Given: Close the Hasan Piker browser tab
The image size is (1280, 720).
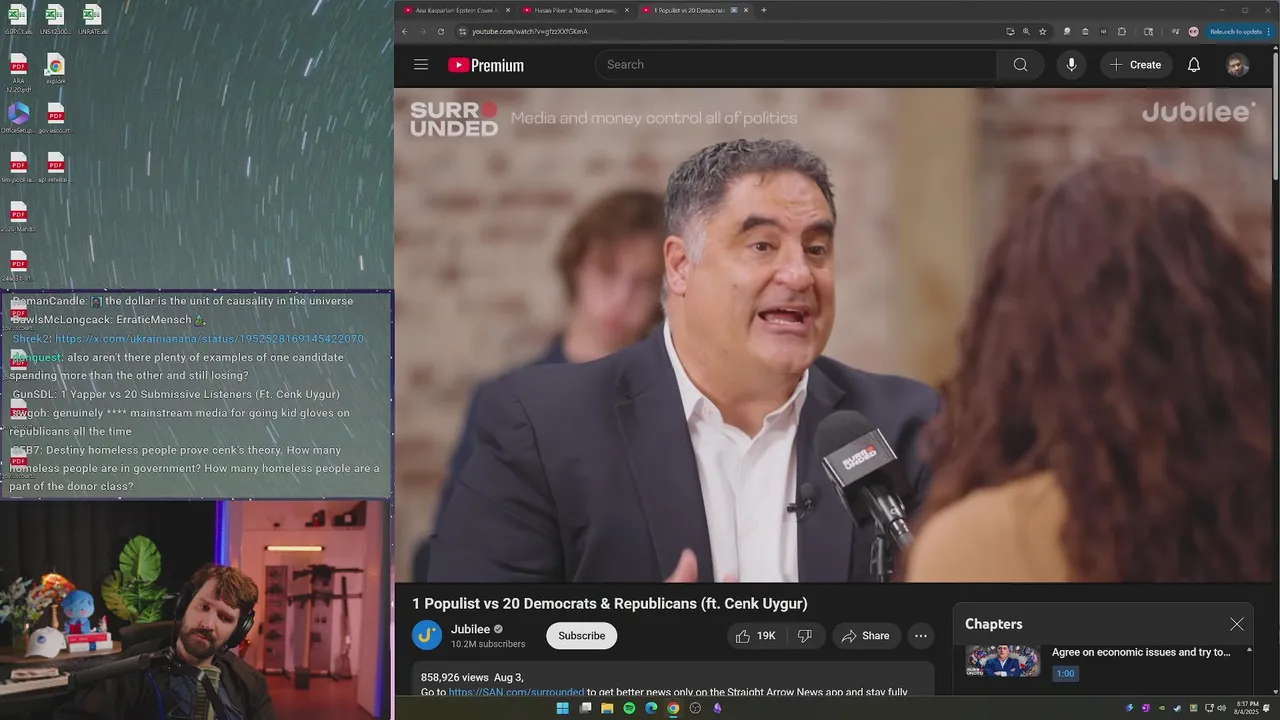Looking at the screenshot, I should (627, 10).
